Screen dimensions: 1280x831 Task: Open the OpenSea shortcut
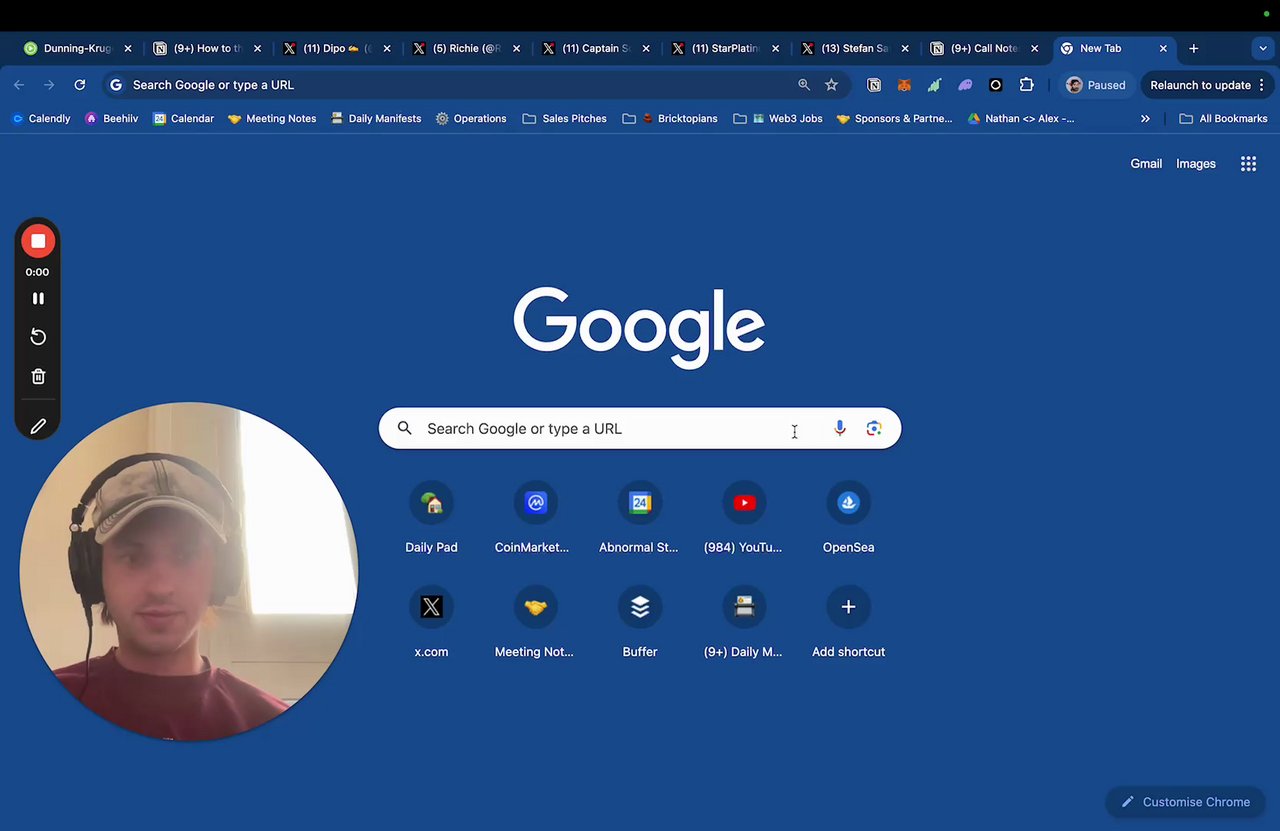848,519
